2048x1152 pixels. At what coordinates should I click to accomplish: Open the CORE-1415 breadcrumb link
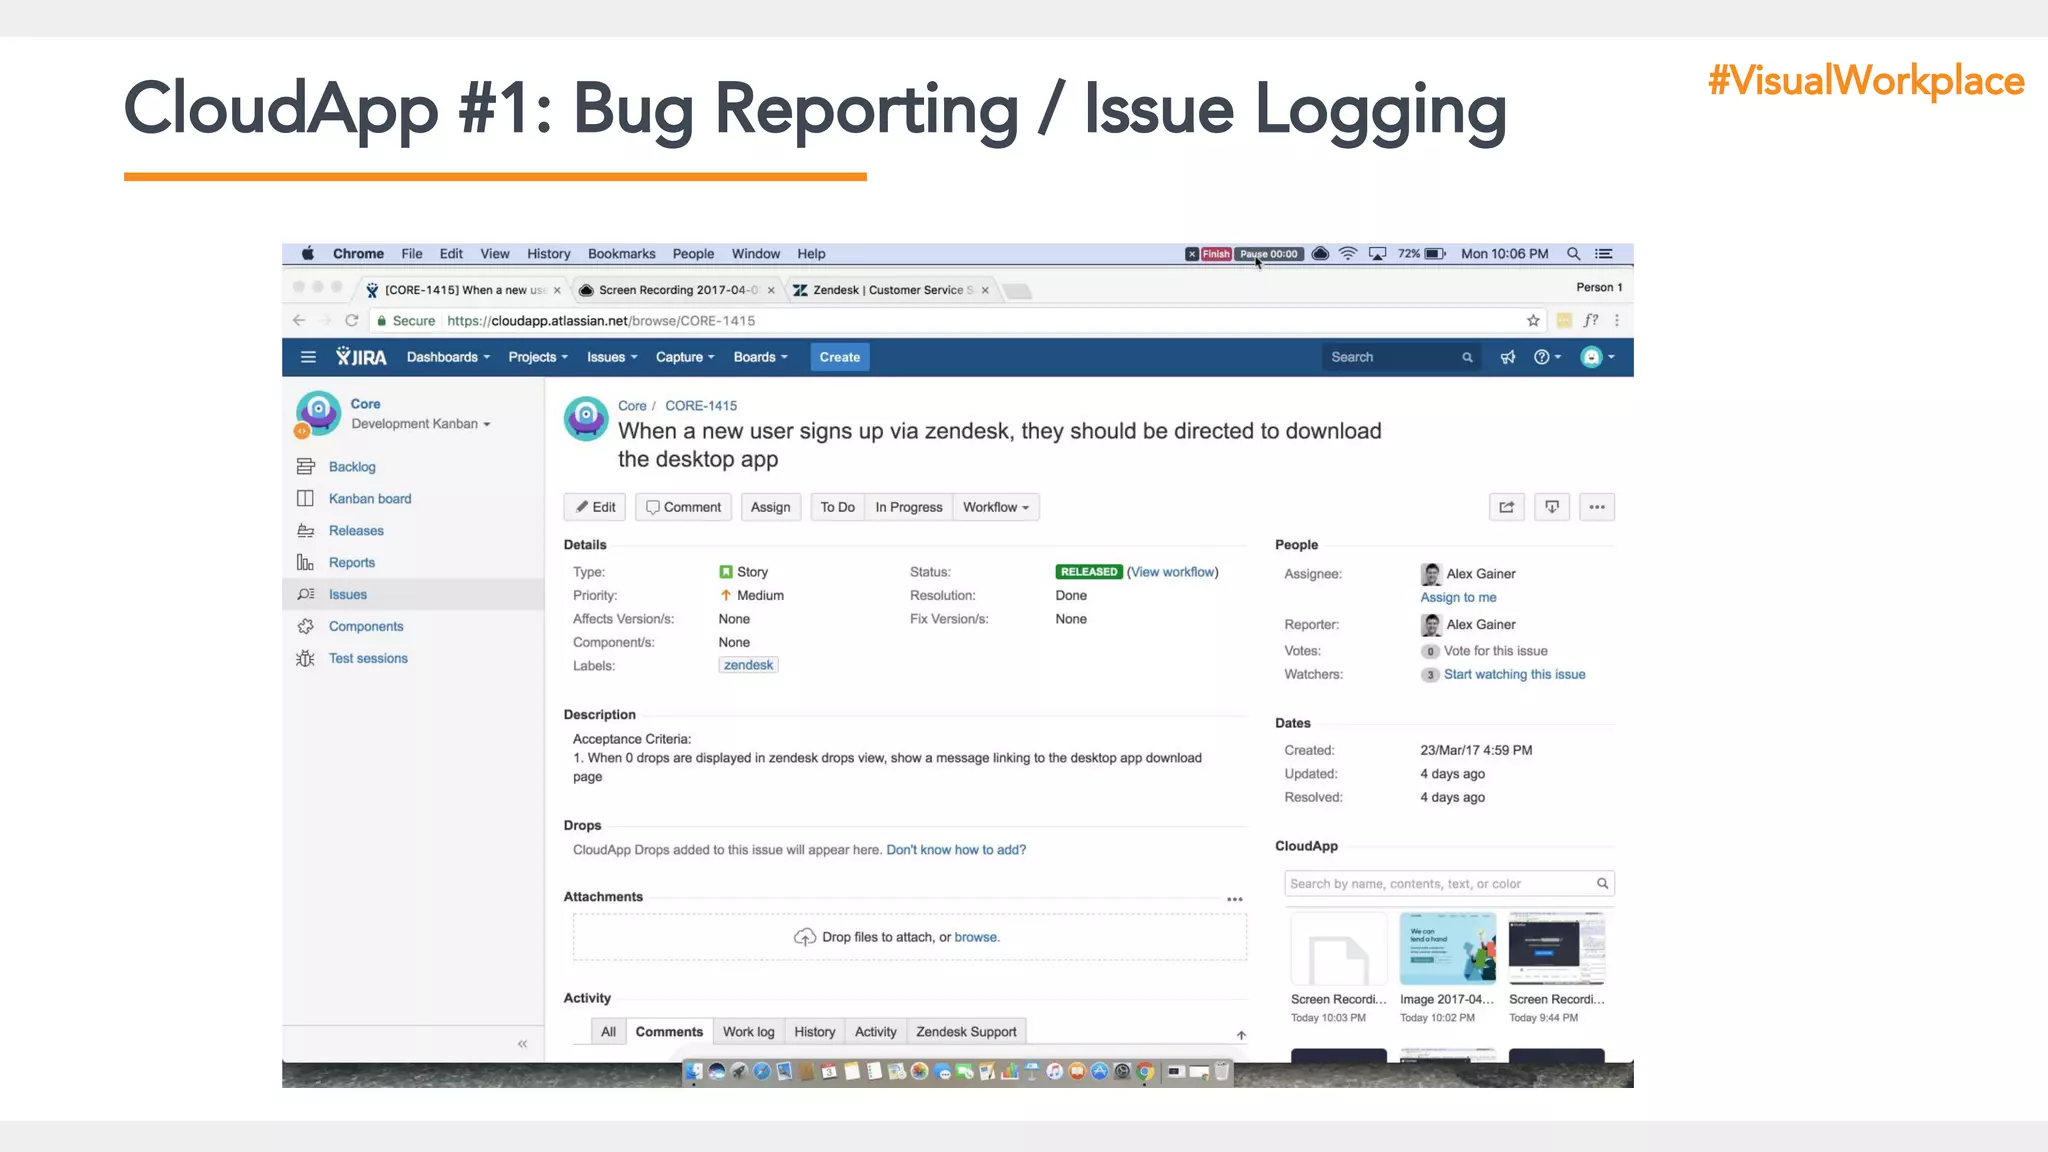701,406
